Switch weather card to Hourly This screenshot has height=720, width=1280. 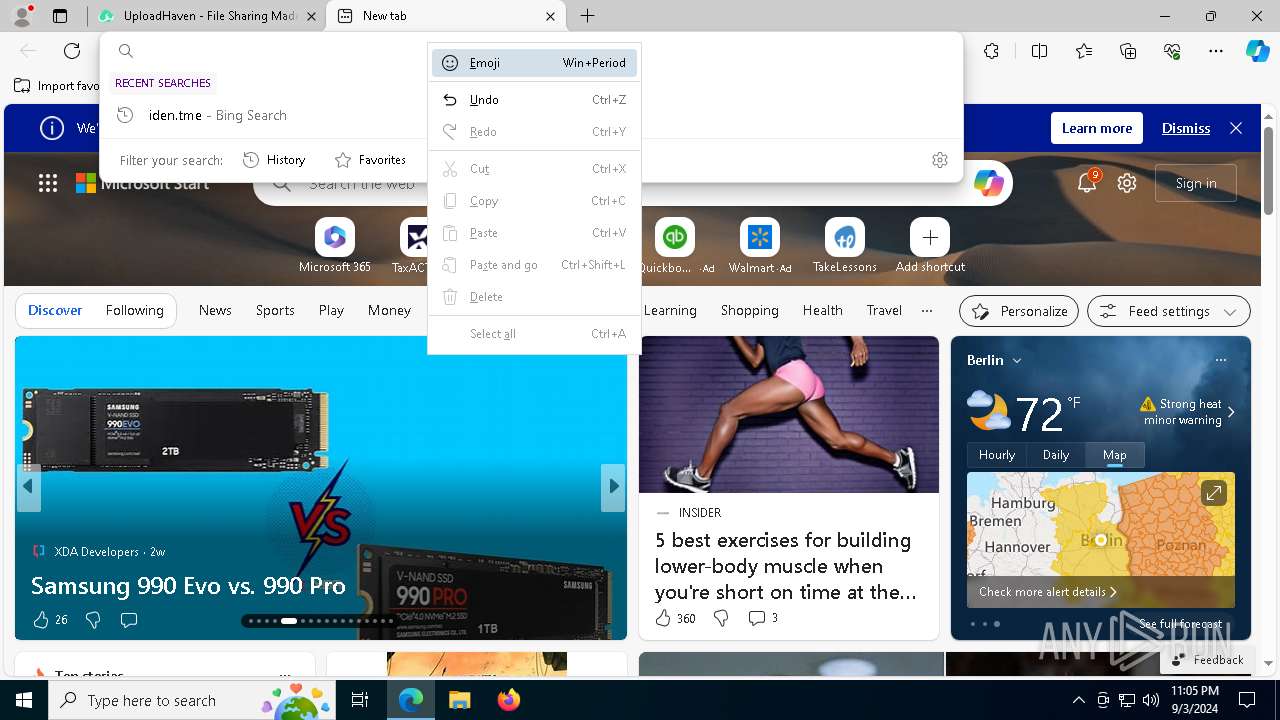[997, 455]
